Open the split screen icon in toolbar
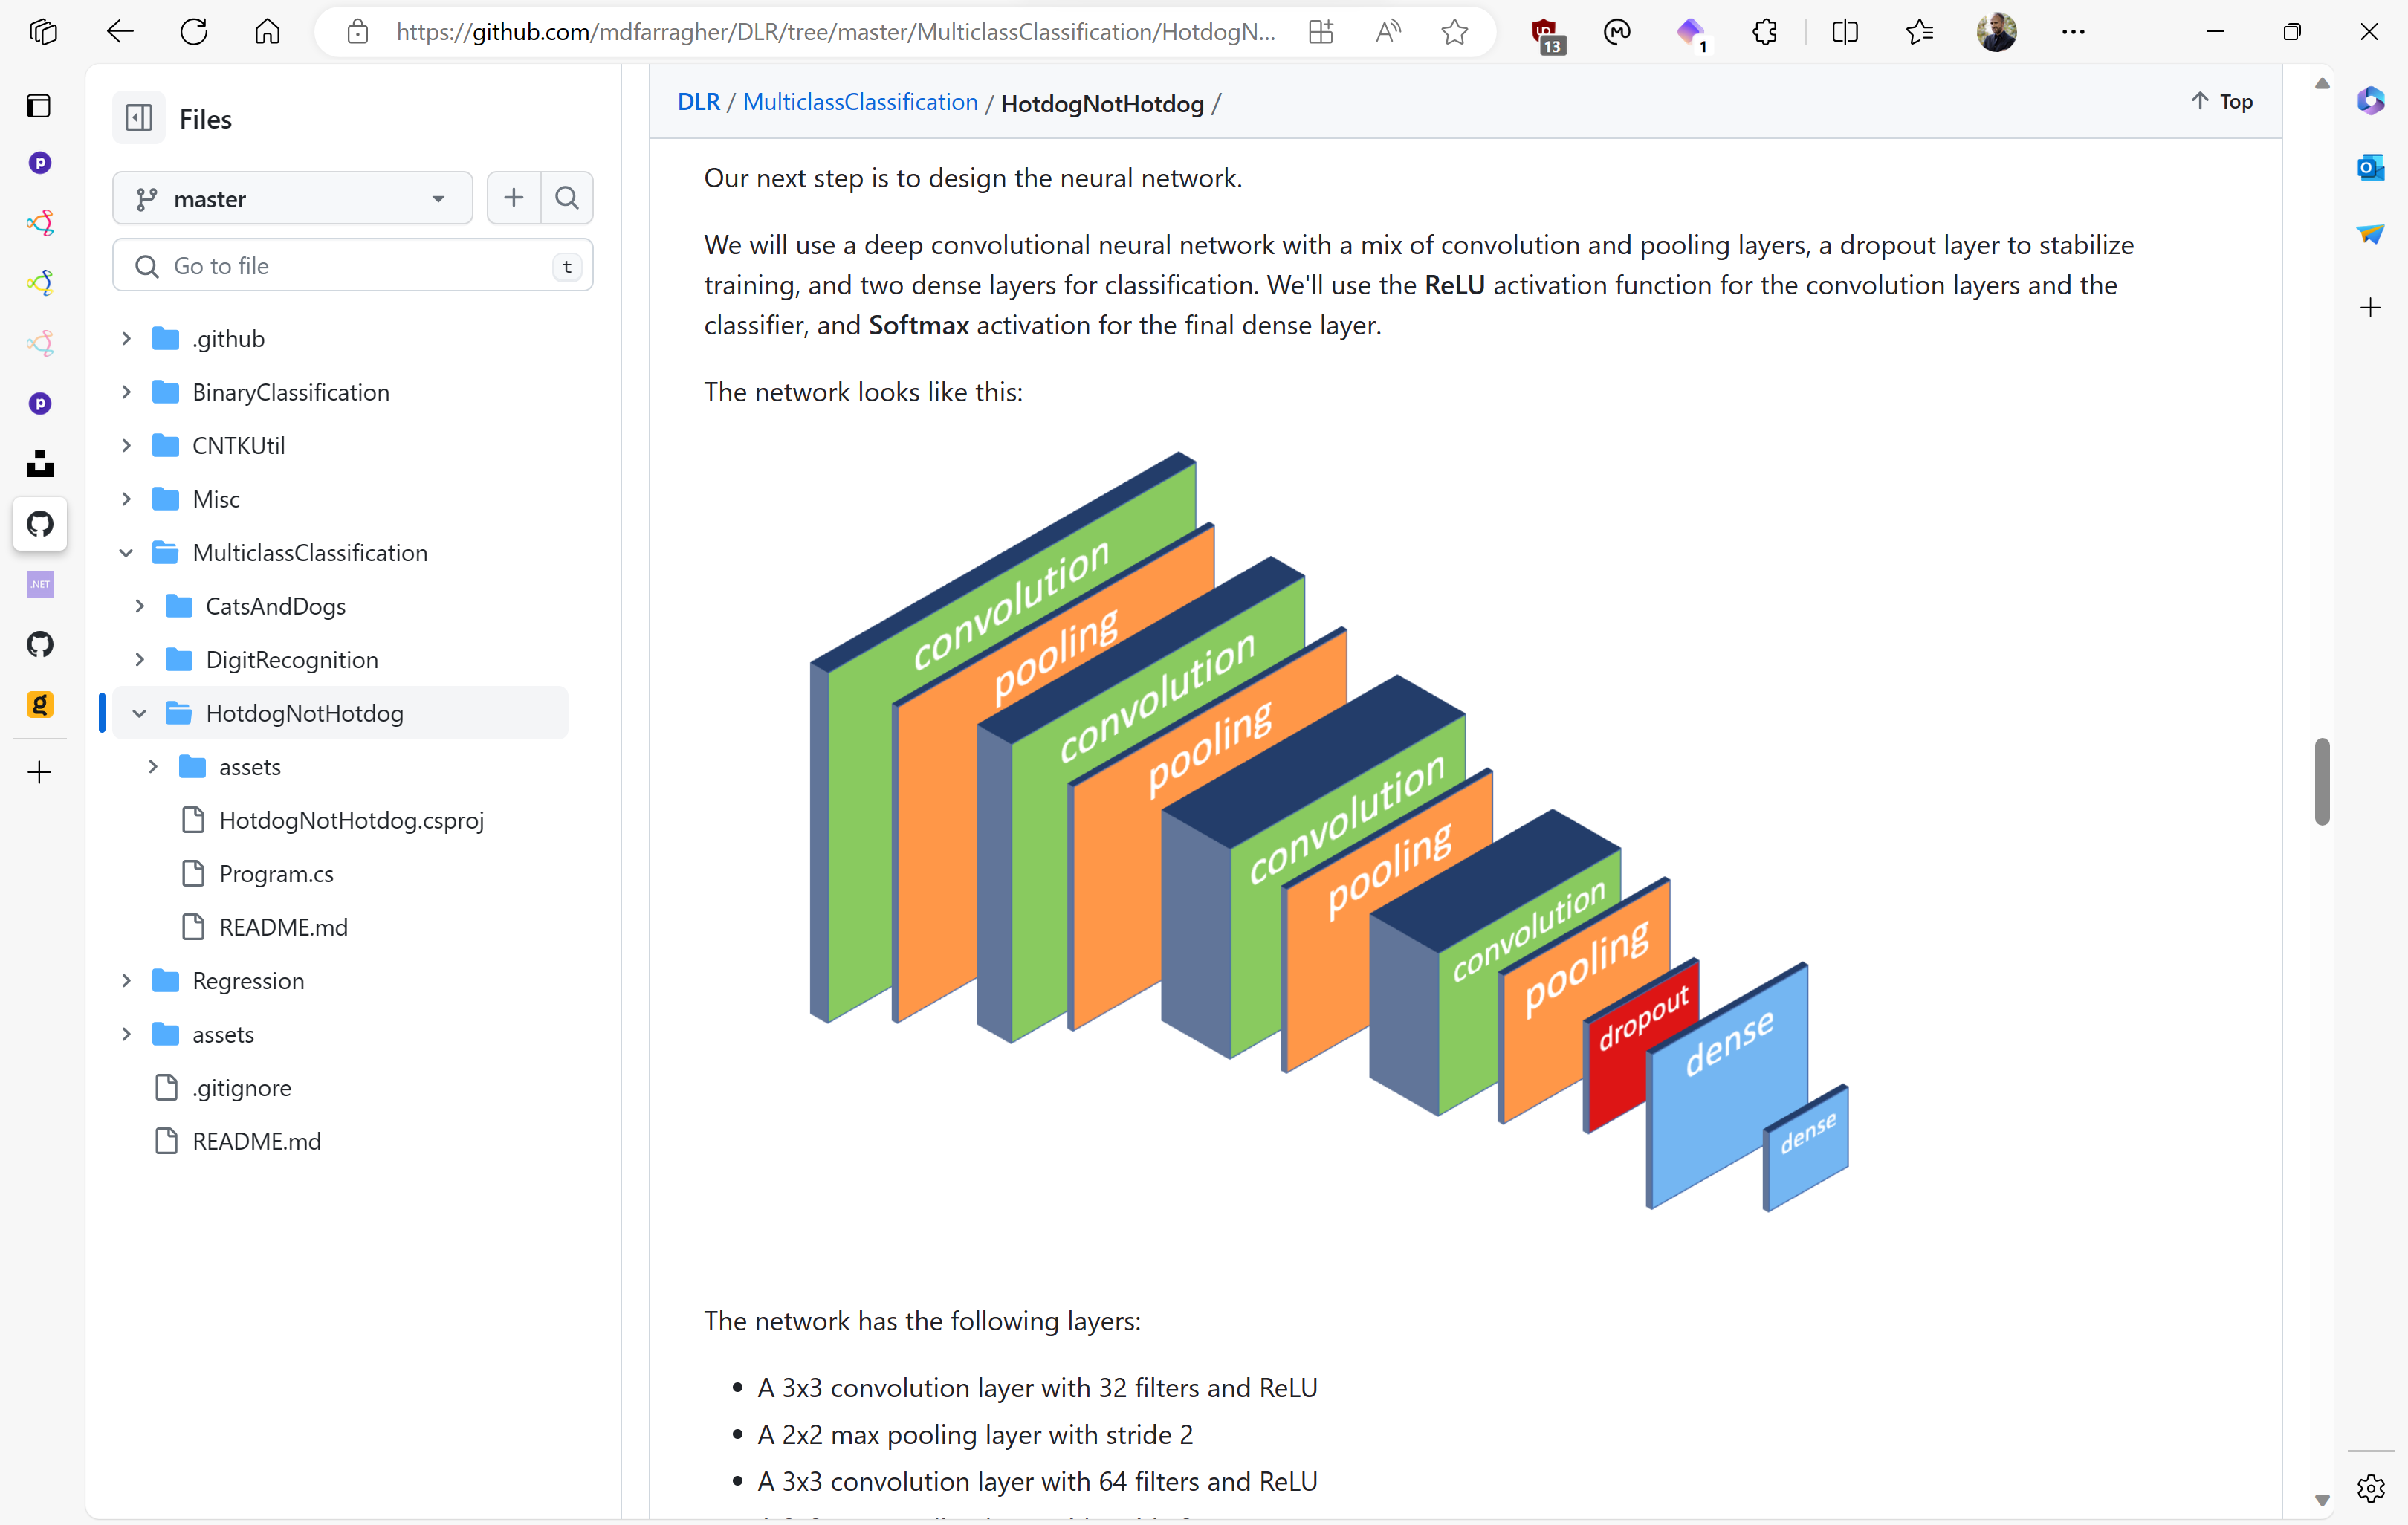The height and width of the screenshot is (1525, 2408). (x=1844, y=32)
